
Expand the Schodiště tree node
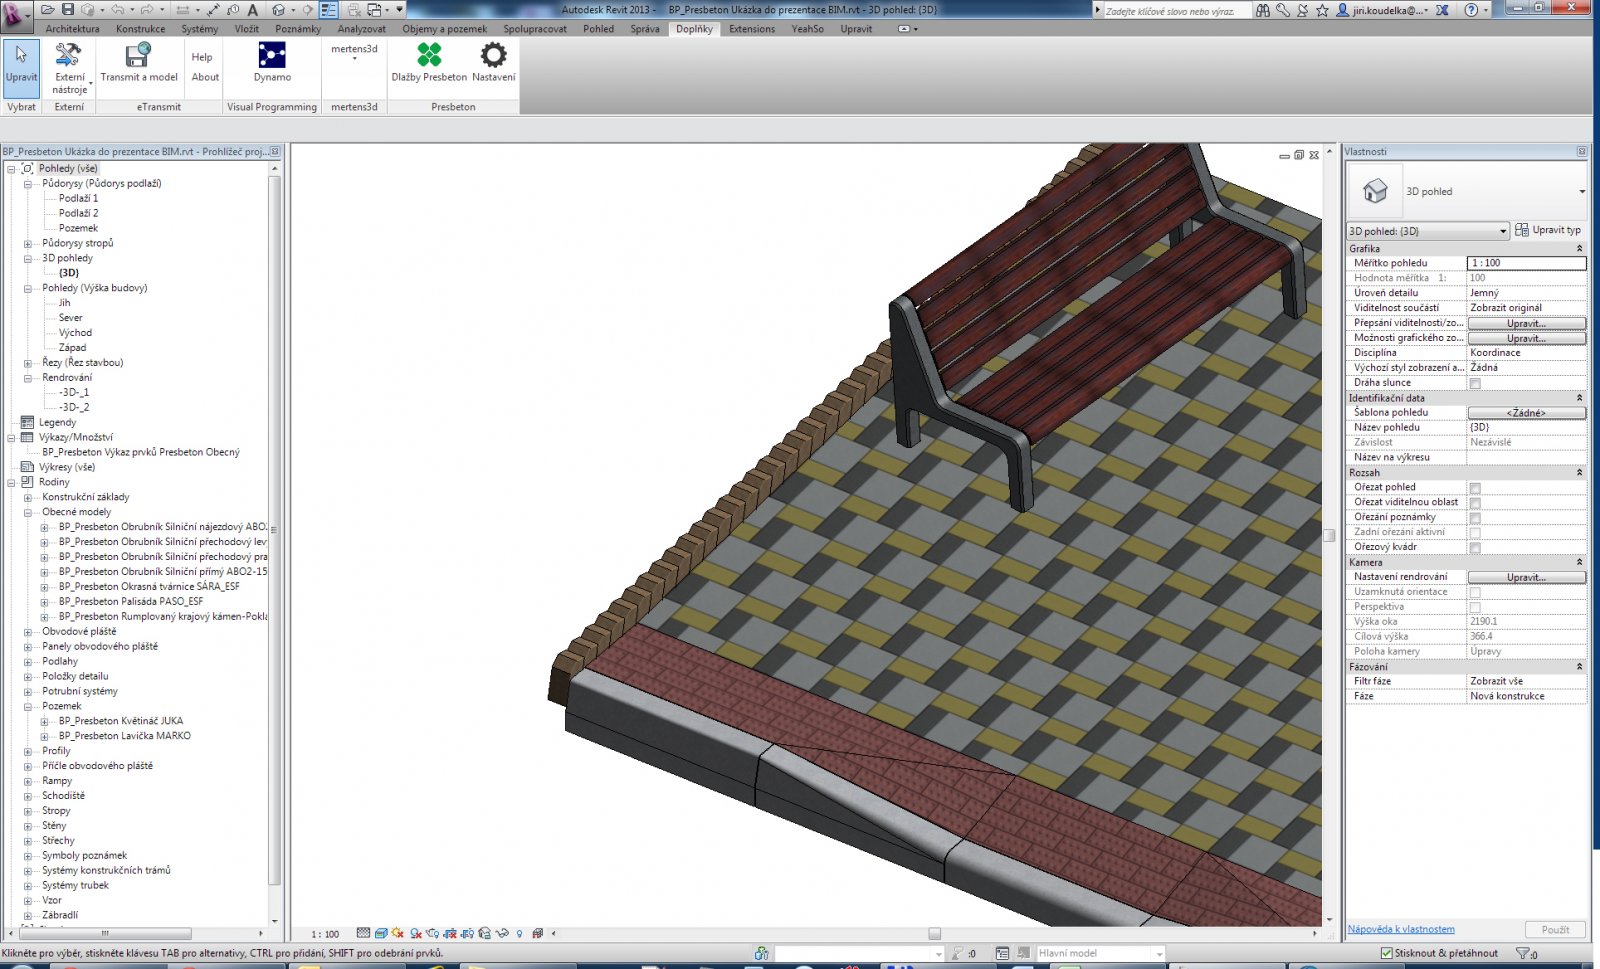pos(28,796)
